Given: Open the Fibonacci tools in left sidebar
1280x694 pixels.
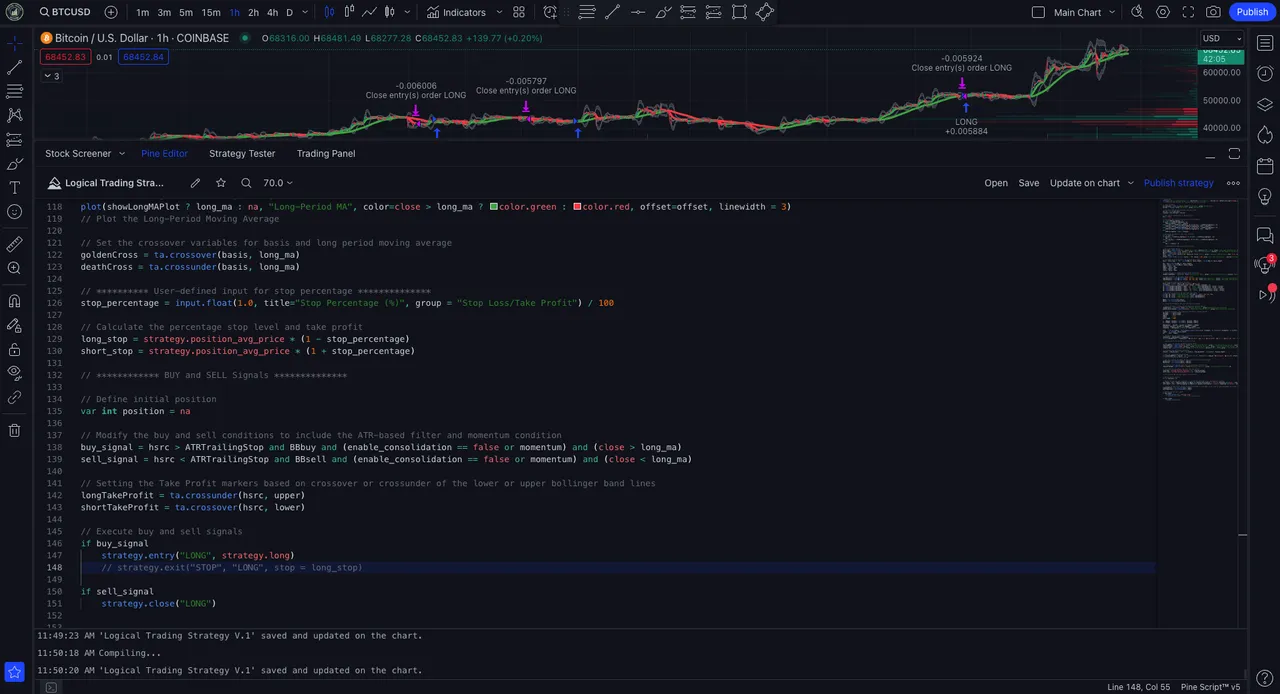Looking at the screenshot, I should click(x=14, y=91).
